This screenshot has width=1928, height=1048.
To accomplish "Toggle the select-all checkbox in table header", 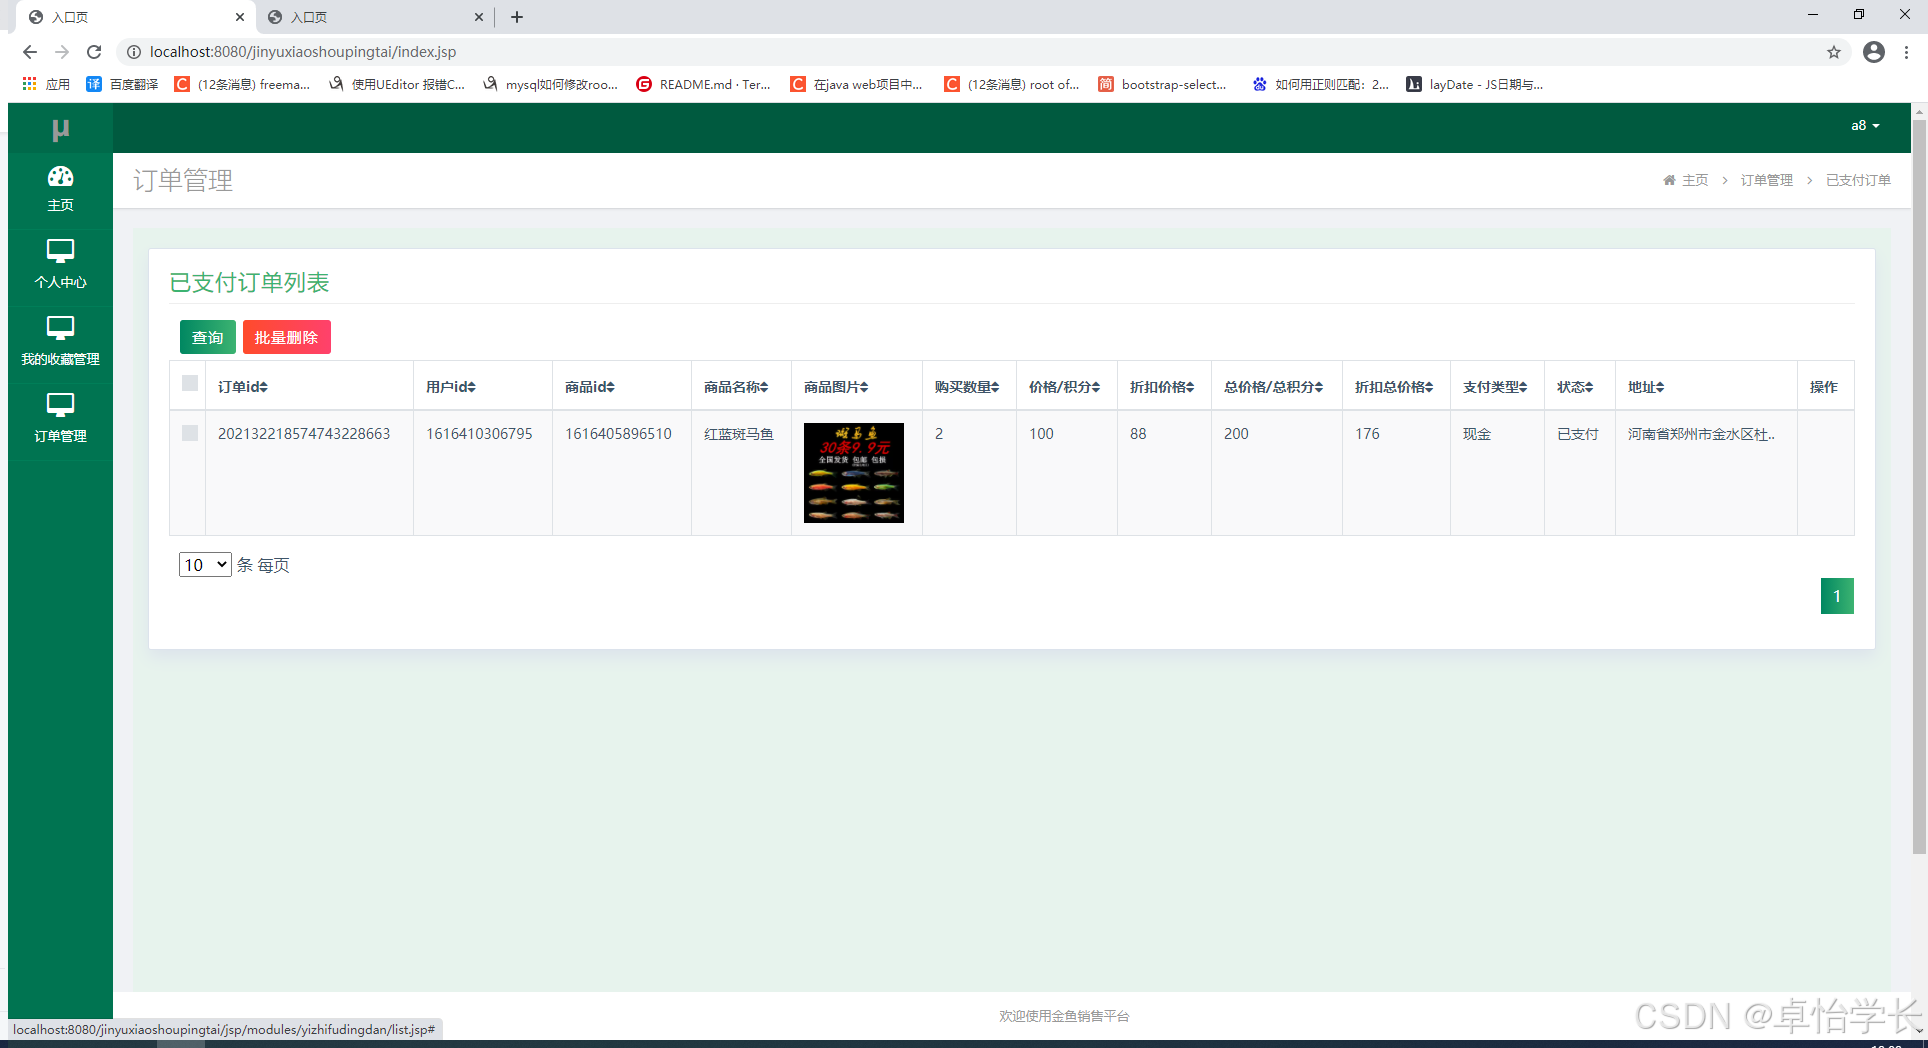I will [x=190, y=384].
